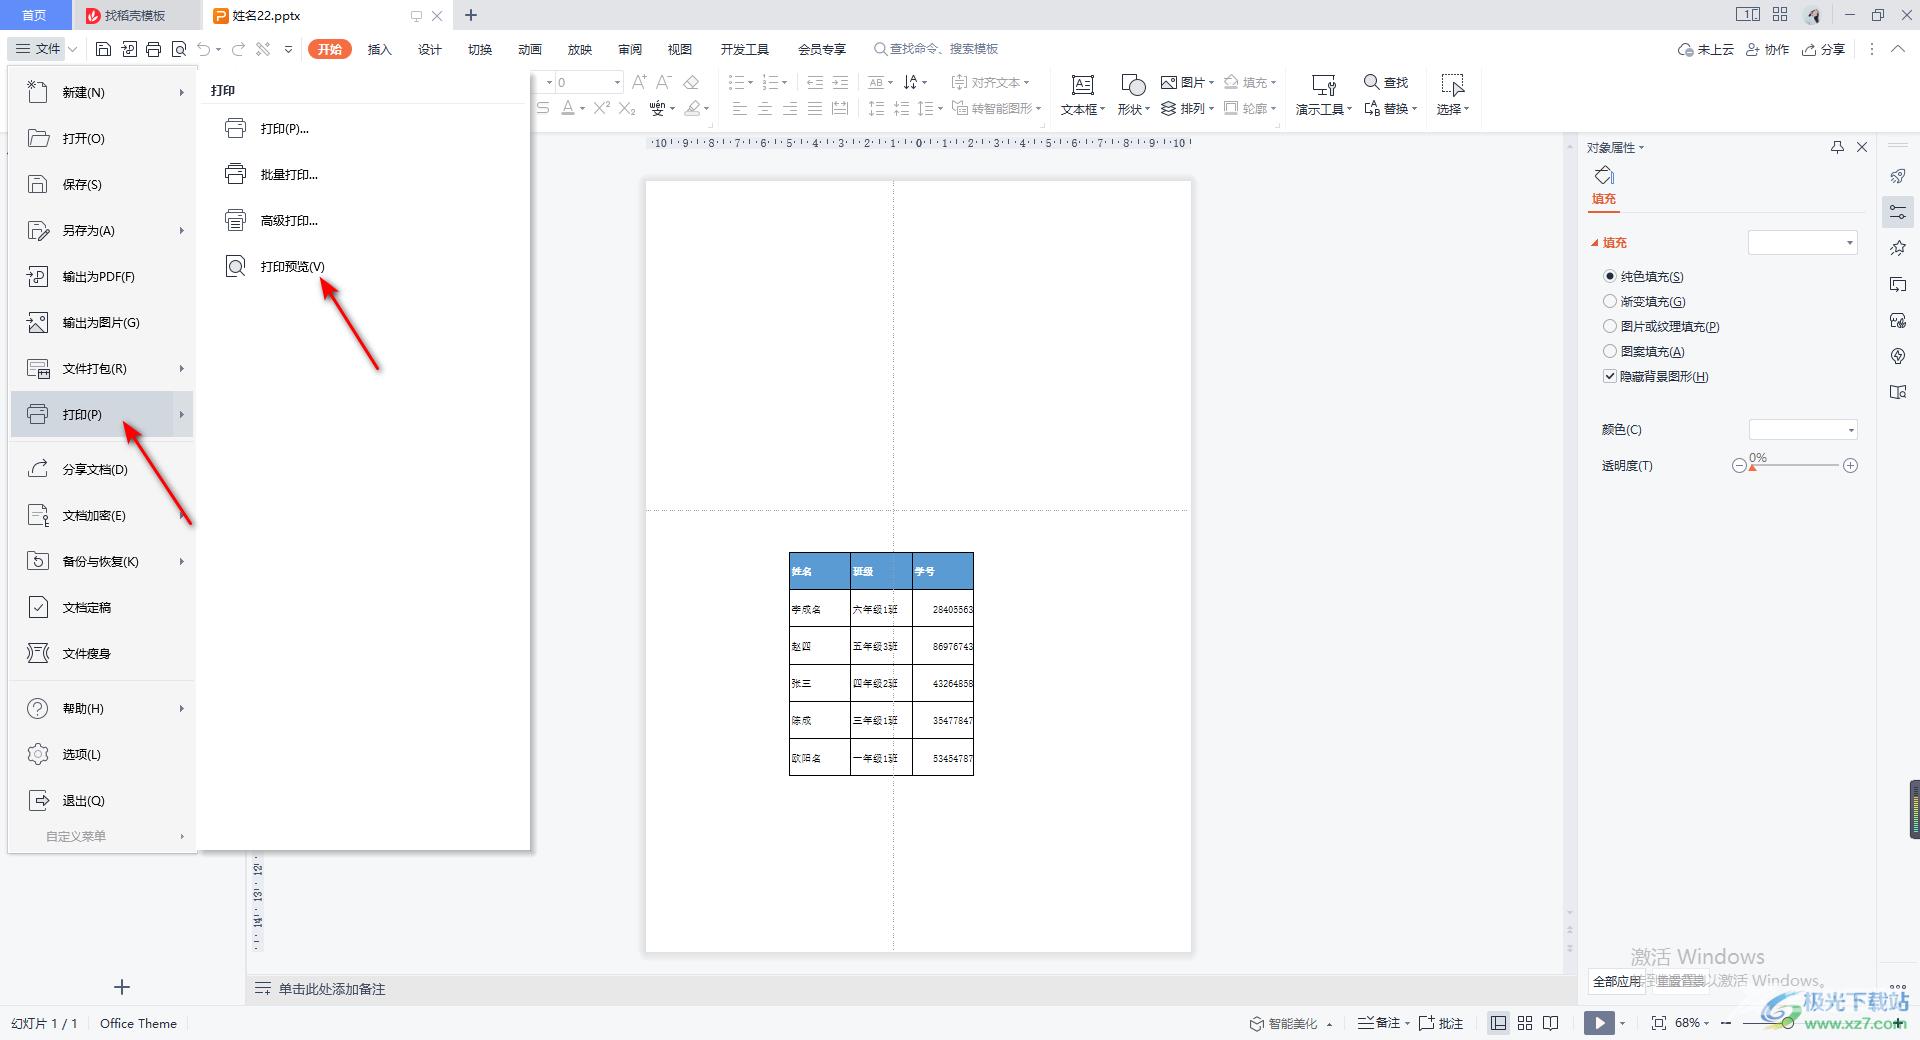Screen dimensions: 1920x1040
Task: Expand Backup and Restore (备份与恢复) submenu arrow
Action: point(182,562)
